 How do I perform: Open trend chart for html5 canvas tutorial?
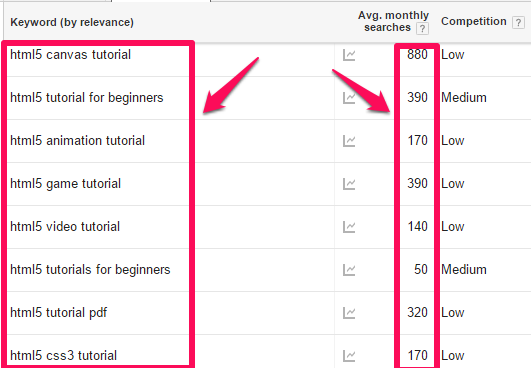tap(349, 55)
